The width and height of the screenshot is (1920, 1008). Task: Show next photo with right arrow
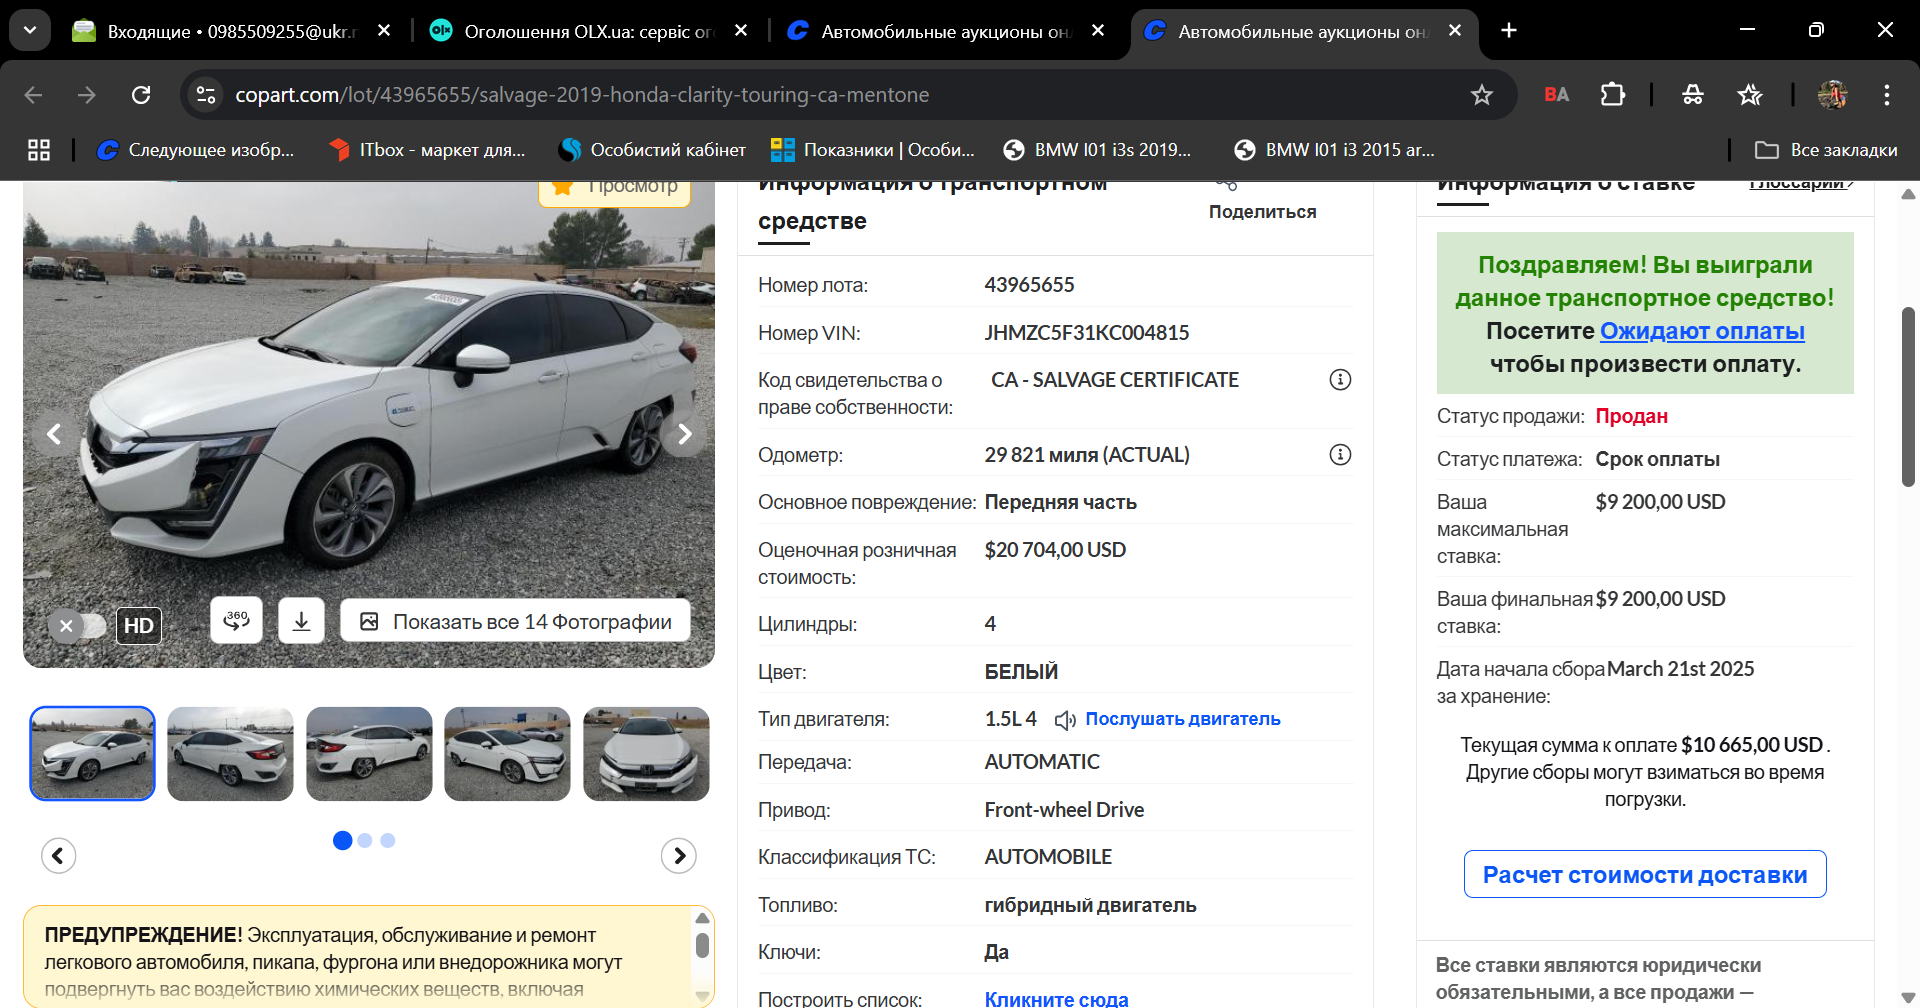point(684,434)
